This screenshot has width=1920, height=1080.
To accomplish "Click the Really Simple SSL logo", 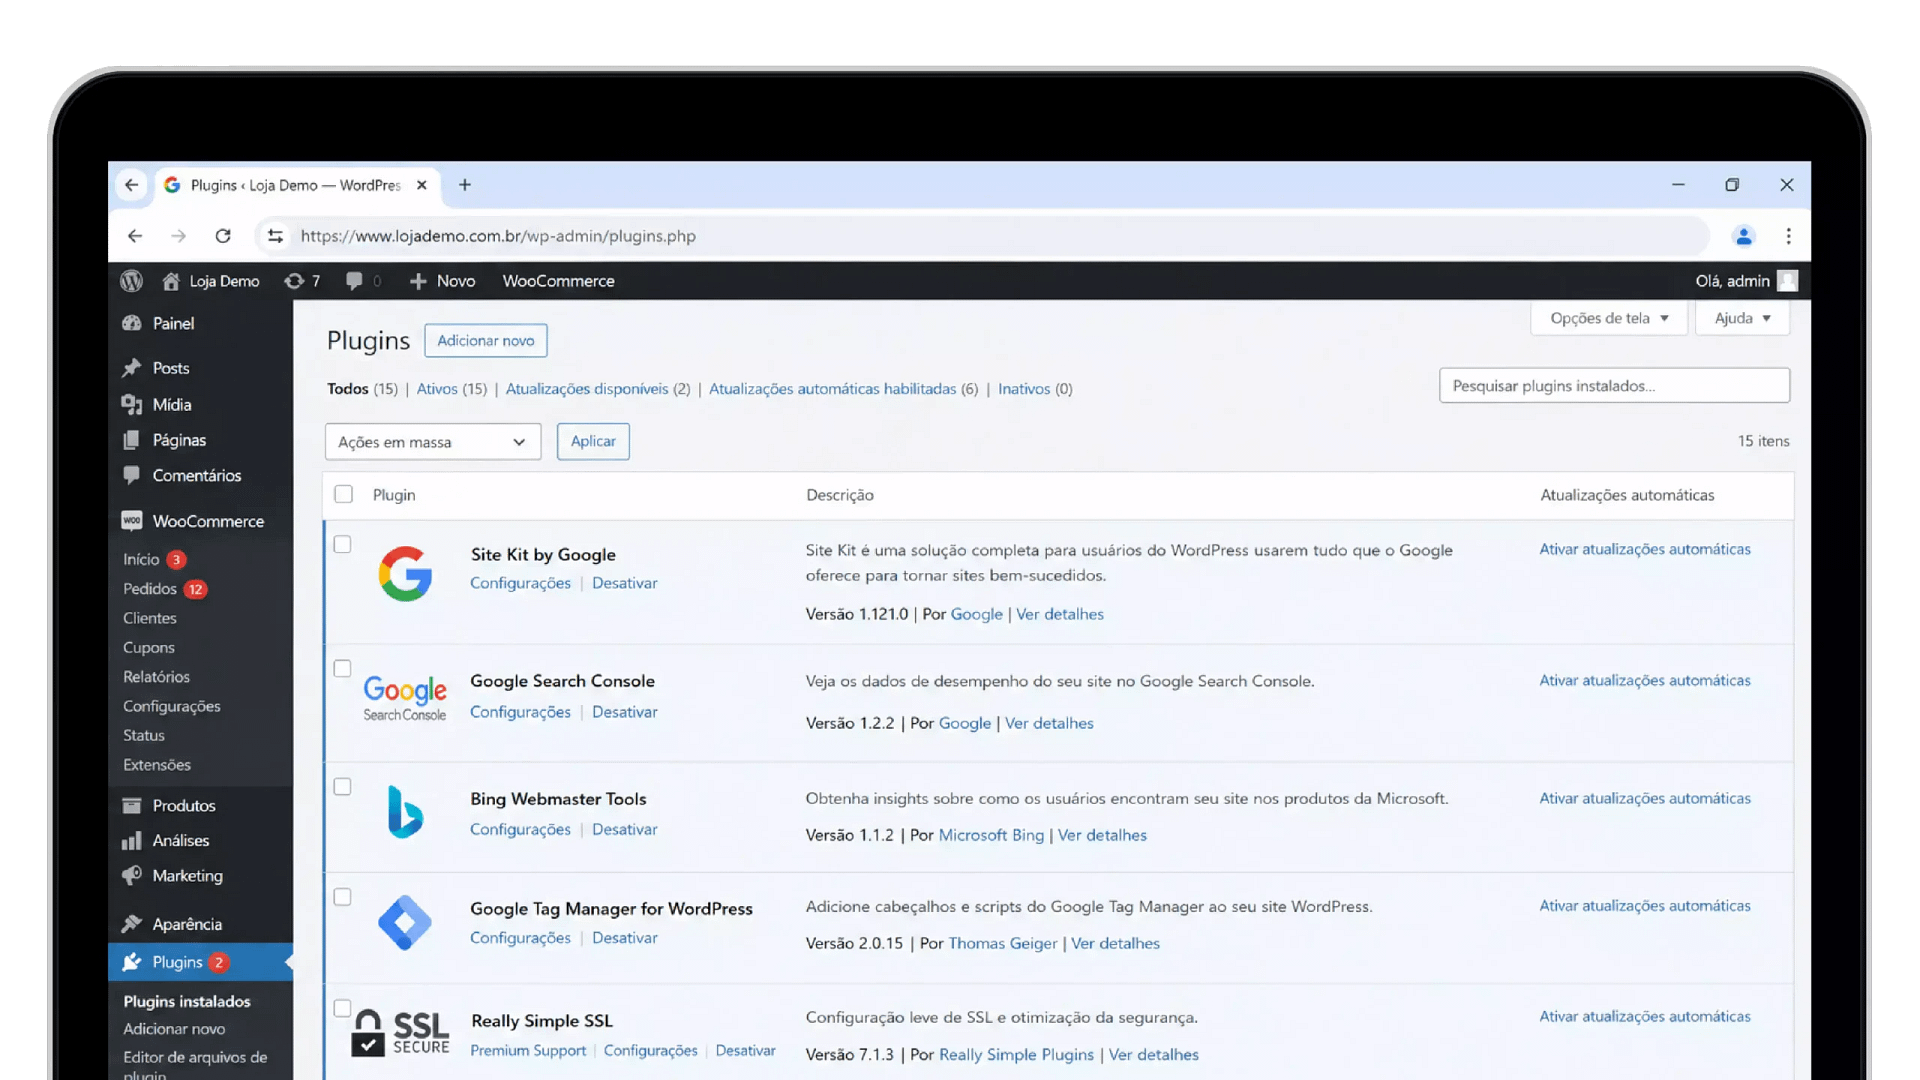I will click(x=401, y=1032).
